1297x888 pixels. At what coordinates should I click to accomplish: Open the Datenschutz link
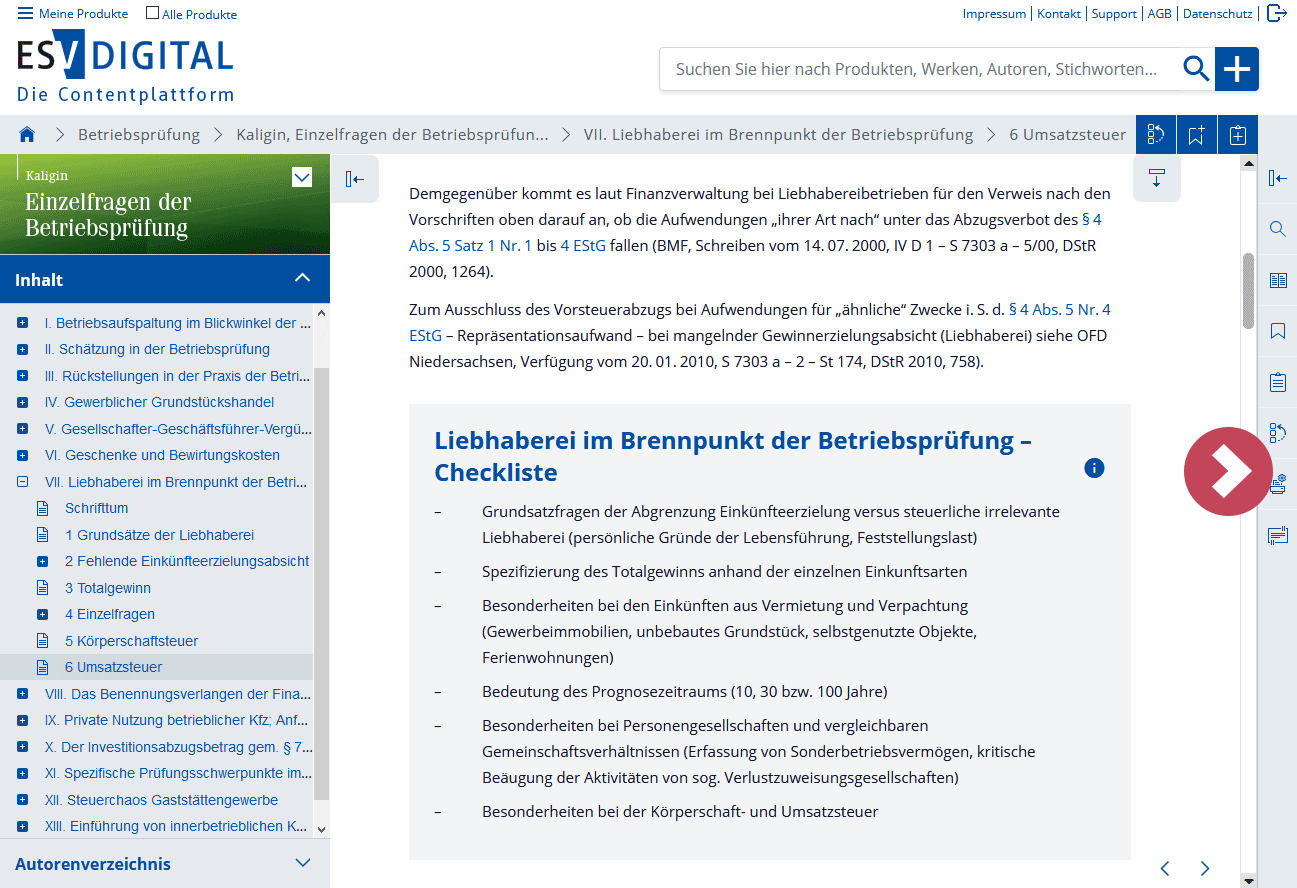pyautogui.click(x=1217, y=14)
